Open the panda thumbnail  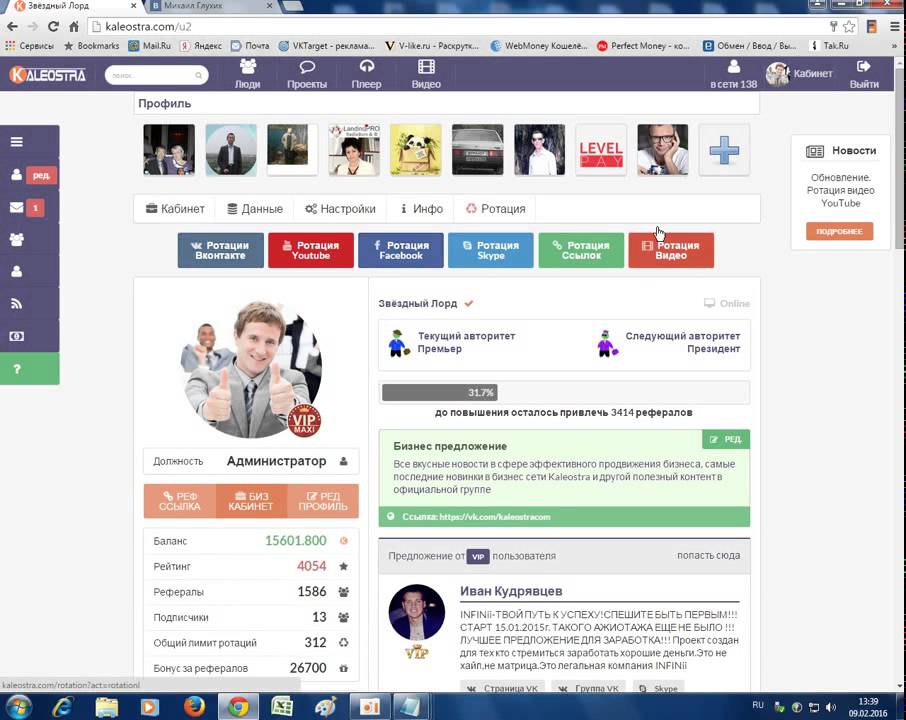click(x=416, y=150)
